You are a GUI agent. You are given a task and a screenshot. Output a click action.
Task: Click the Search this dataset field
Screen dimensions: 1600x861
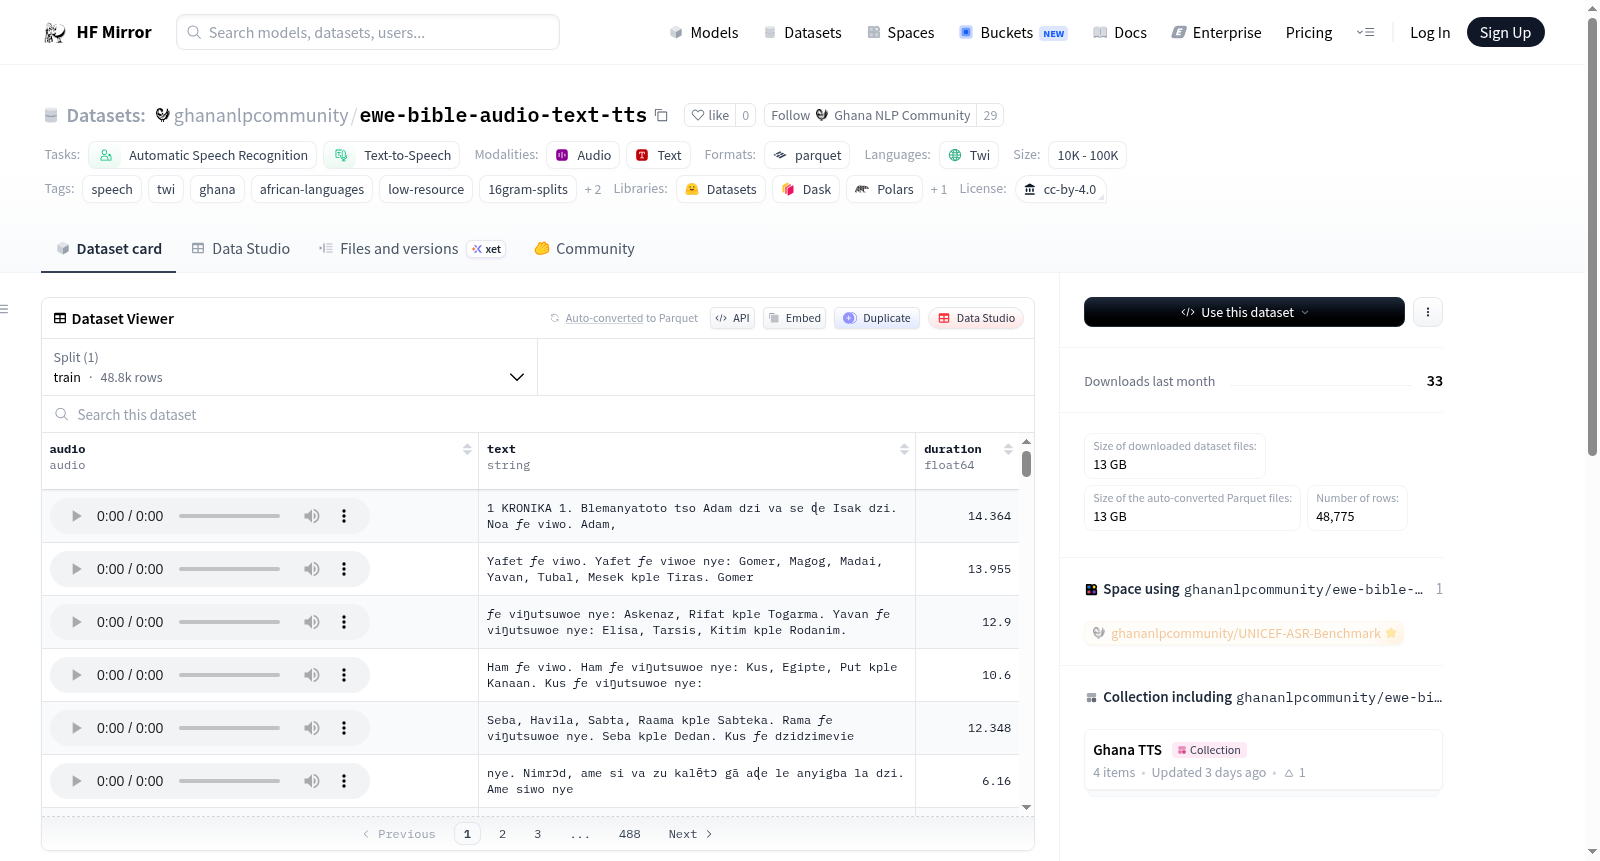(538, 414)
